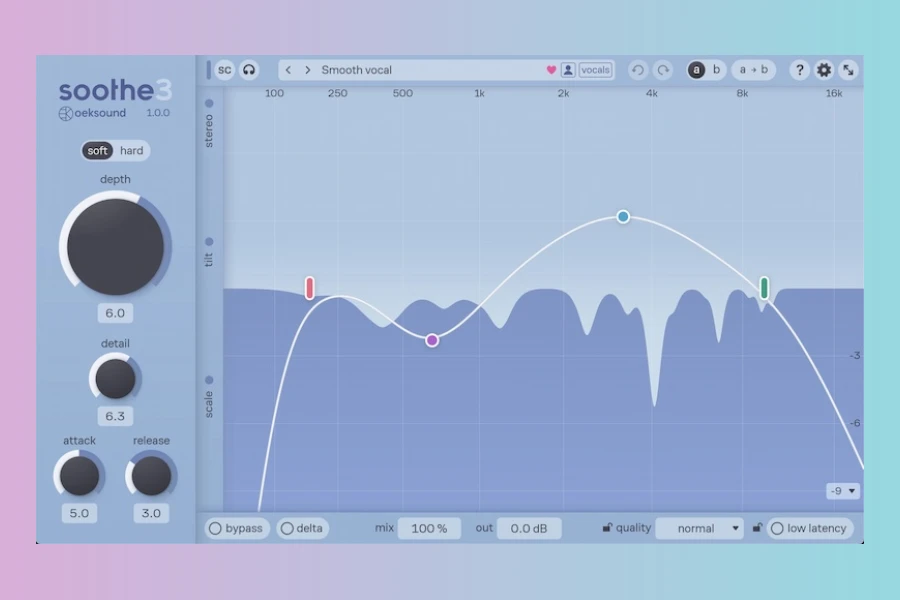Enable the bypass toggle

(x=236, y=528)
